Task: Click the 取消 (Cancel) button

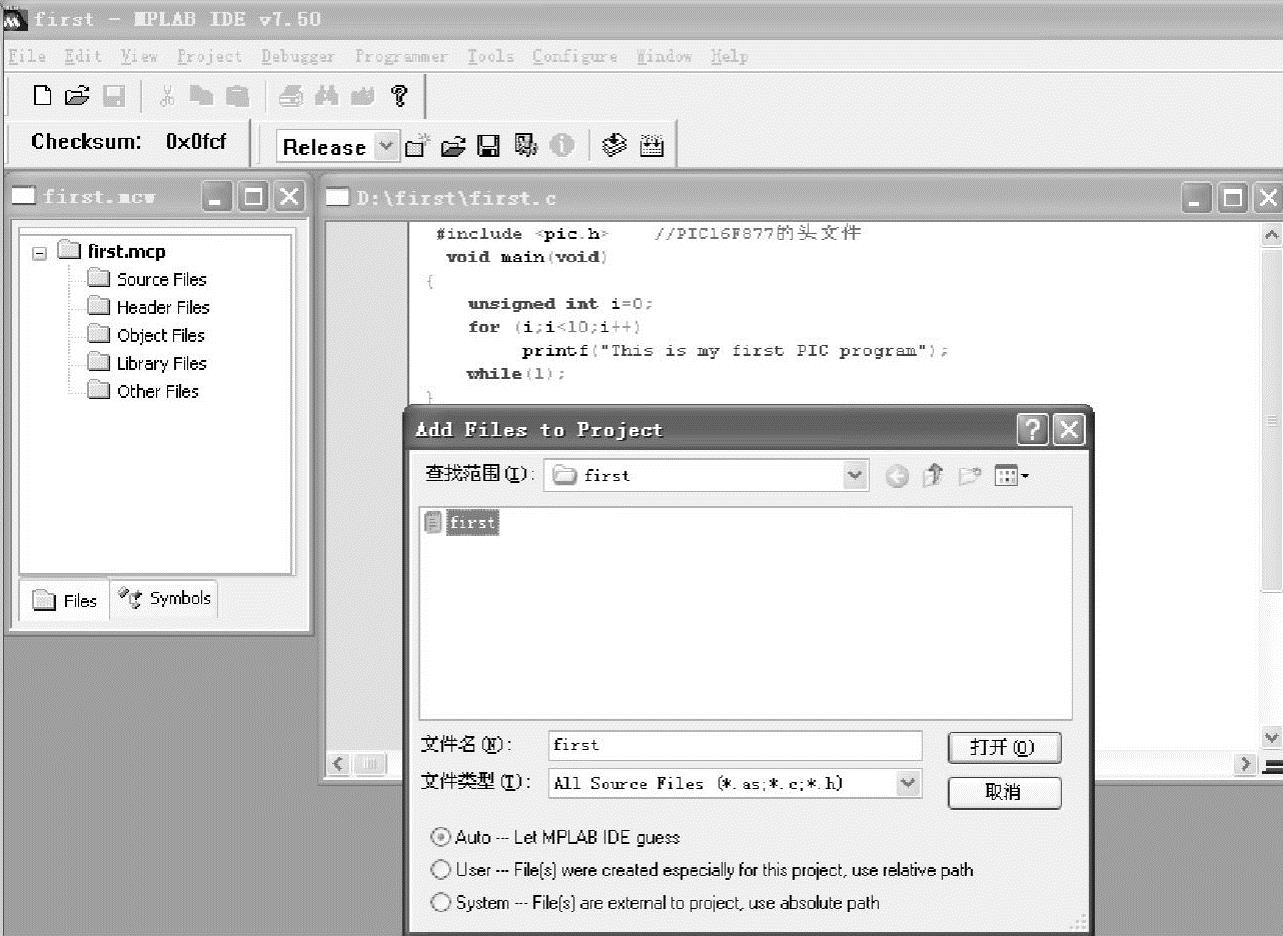Action: pyautogui.click(x=1004, y=792)
